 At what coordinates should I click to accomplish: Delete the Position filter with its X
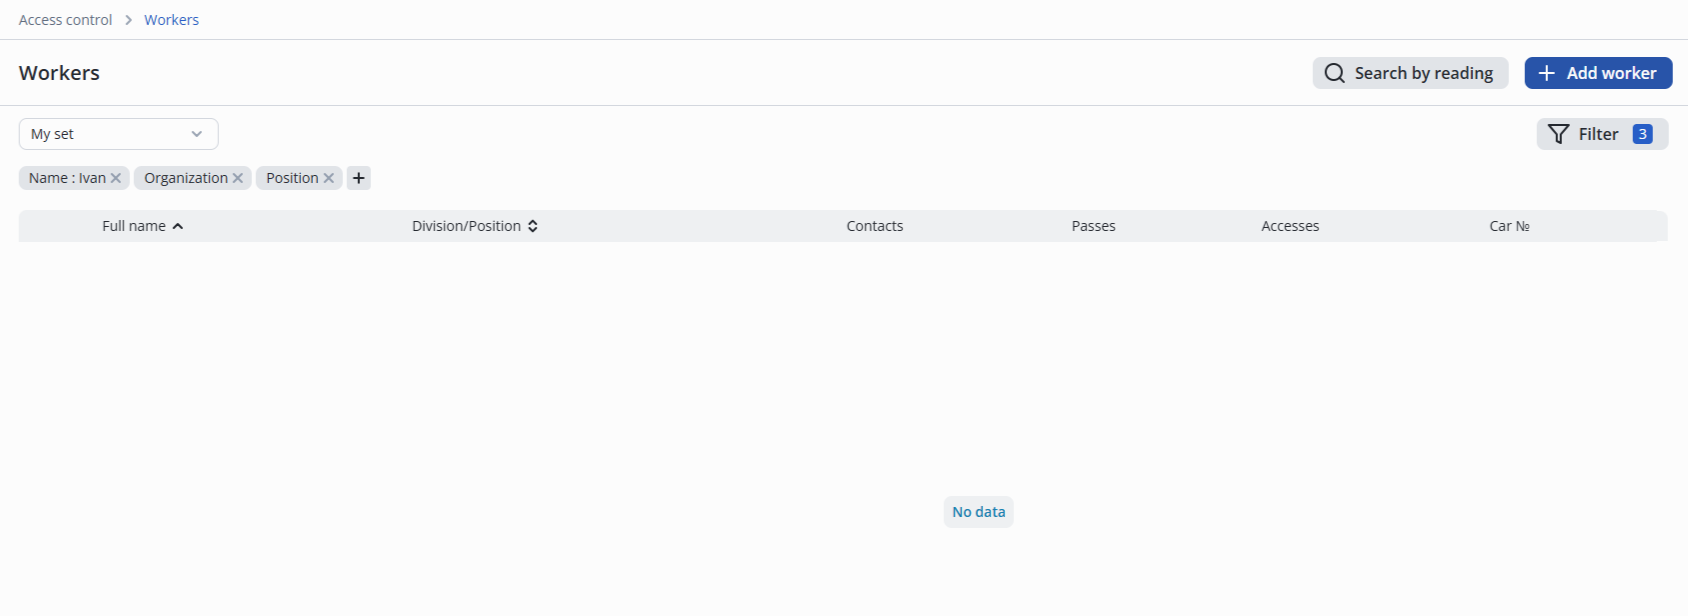[329, 178]
